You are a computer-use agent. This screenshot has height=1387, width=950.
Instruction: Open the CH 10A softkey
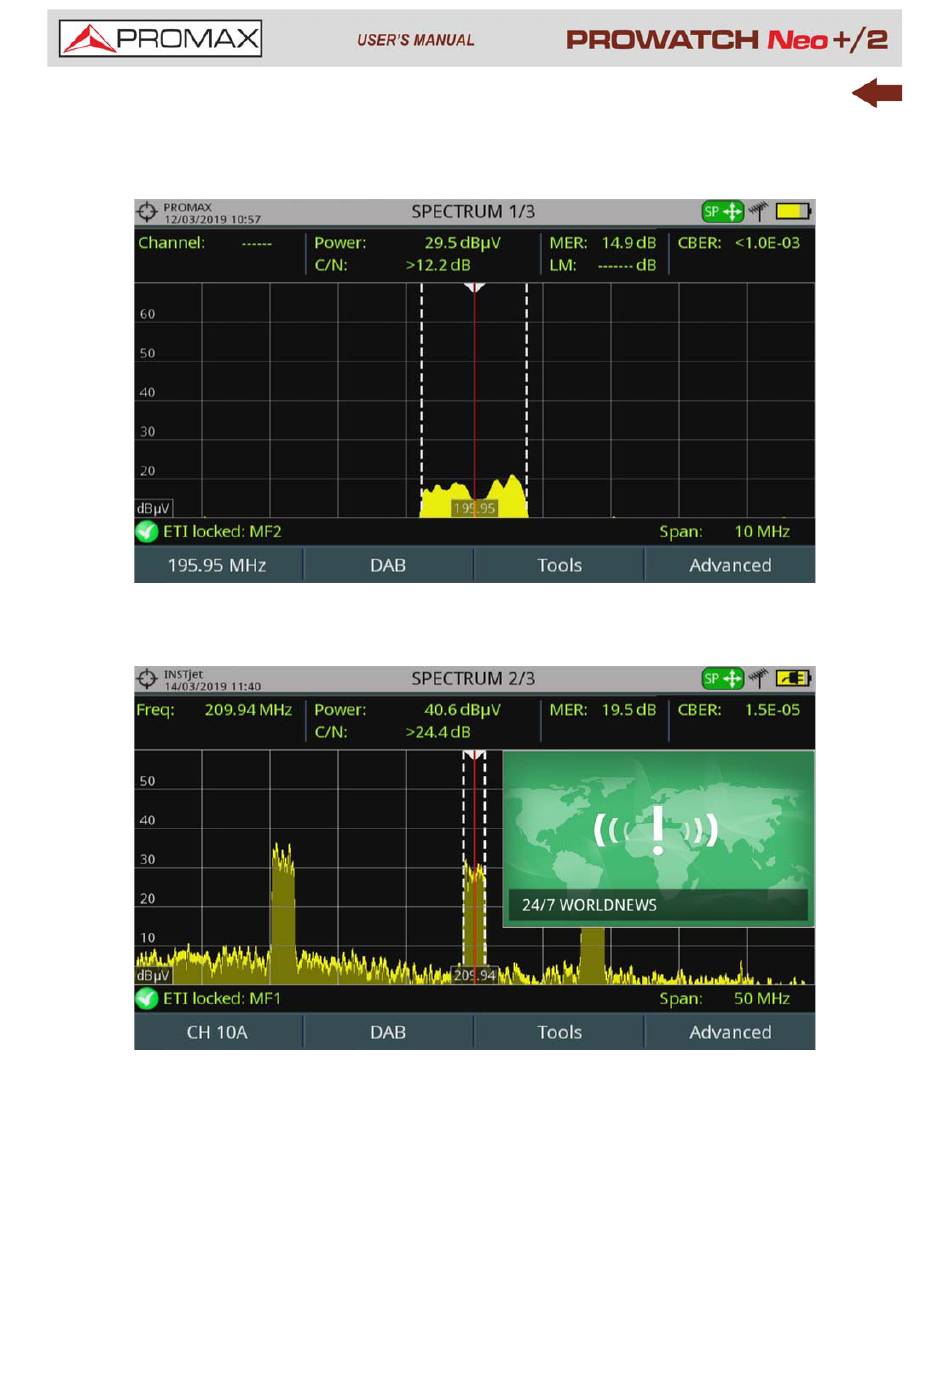[217, 1032]
